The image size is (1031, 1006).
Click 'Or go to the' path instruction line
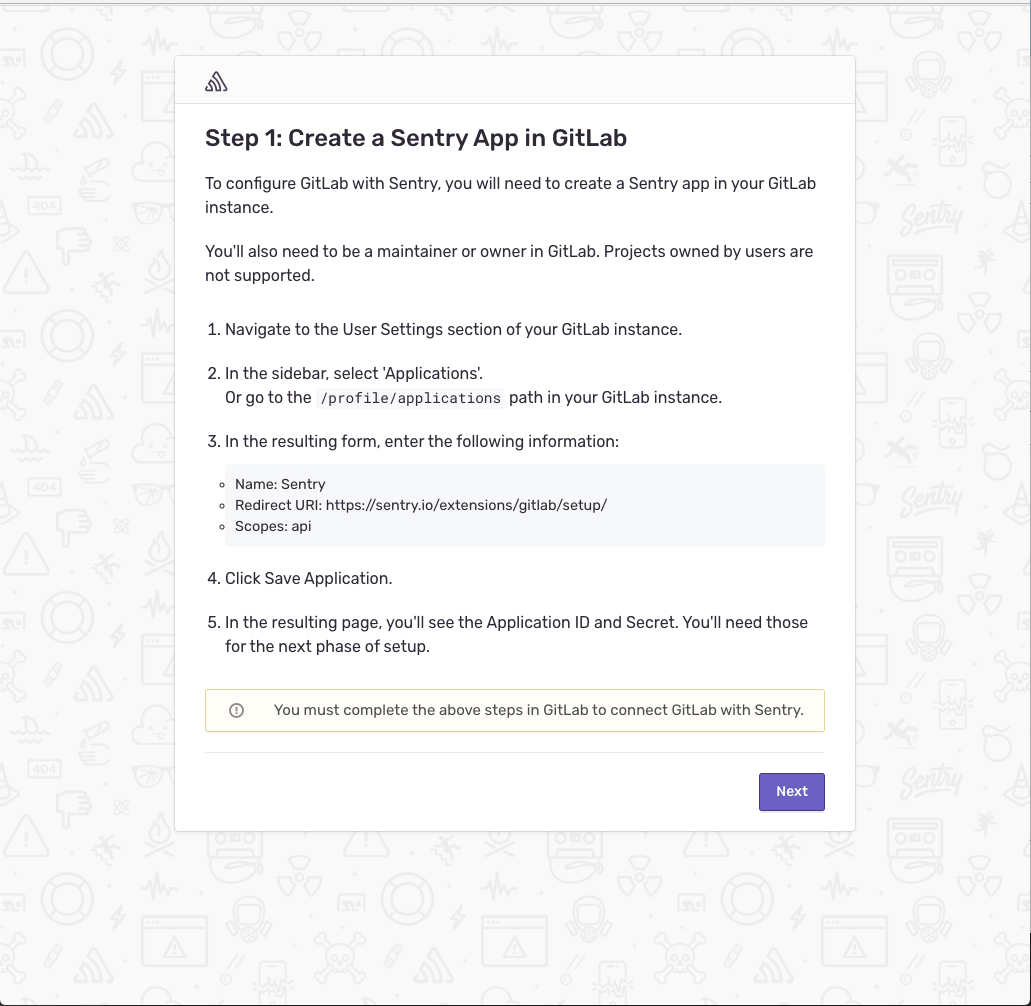(x=268, y=398)
